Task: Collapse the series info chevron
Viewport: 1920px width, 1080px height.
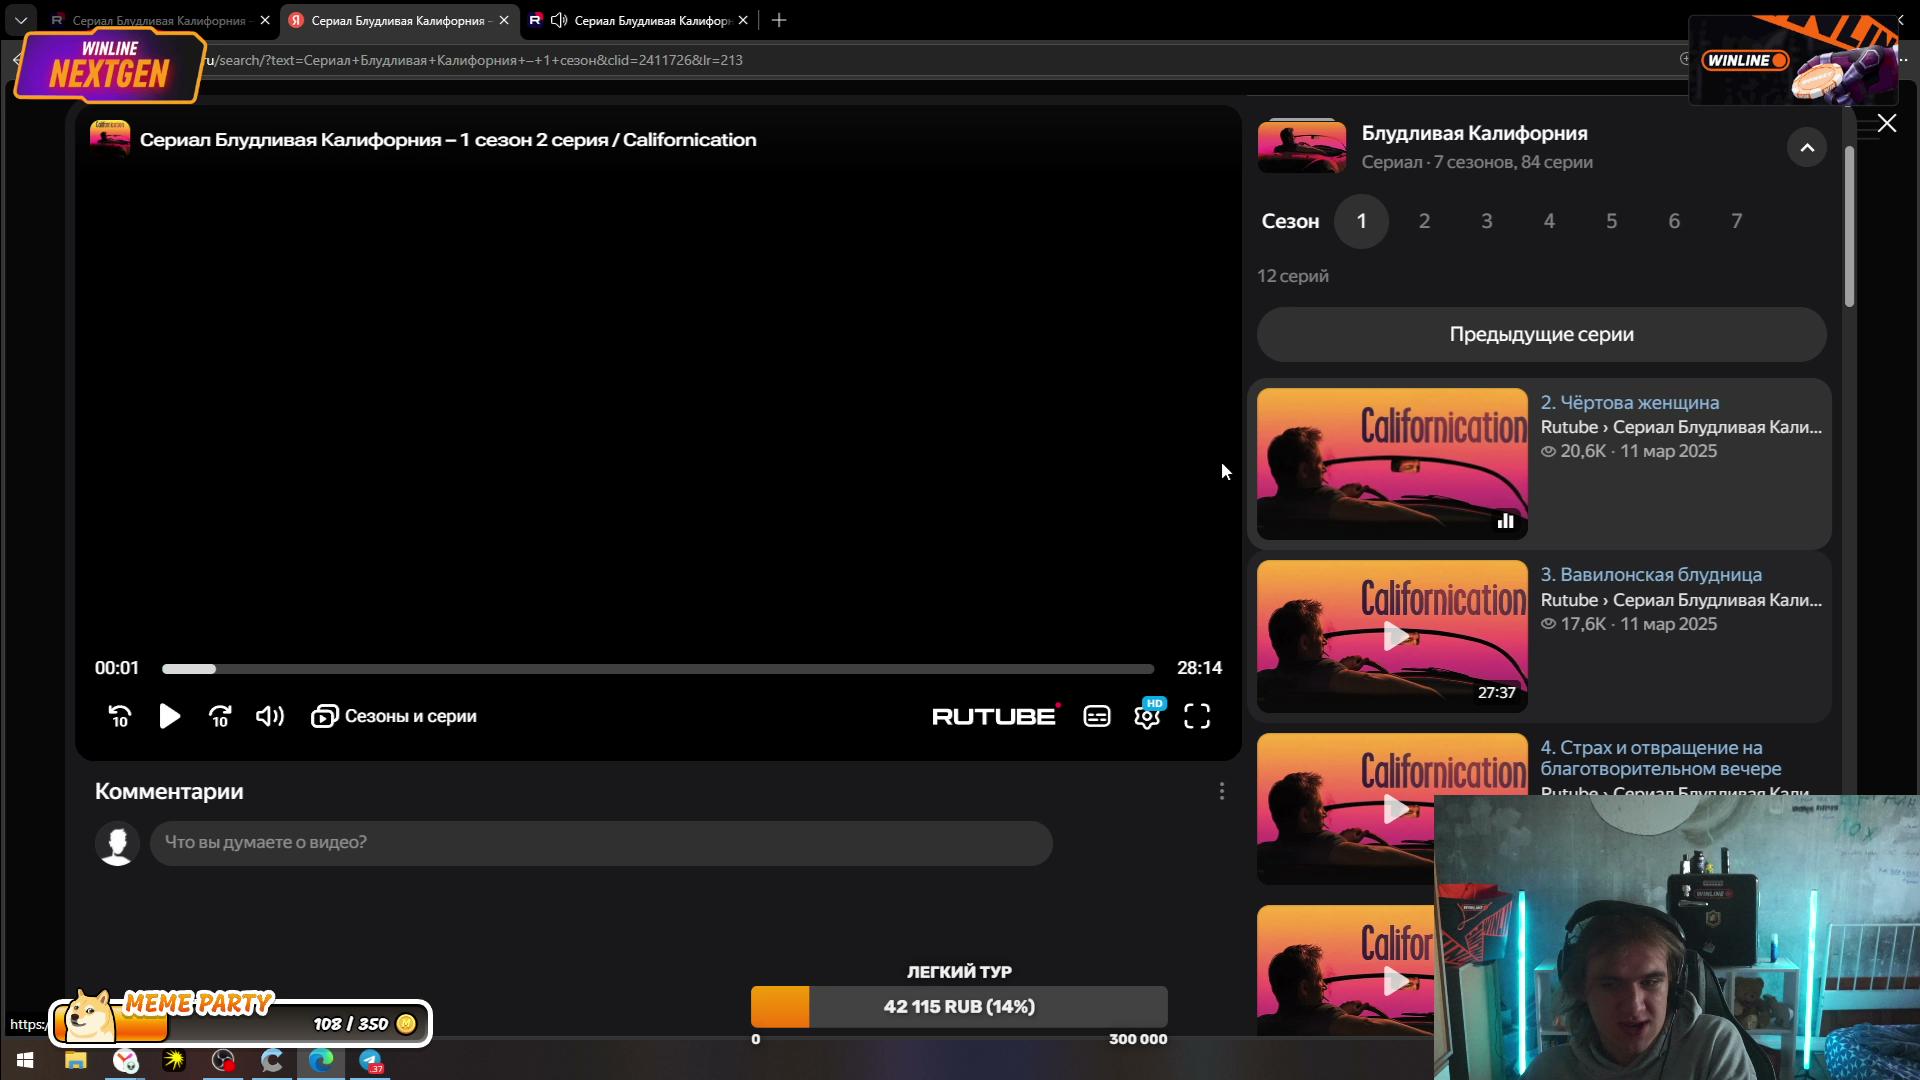Action: point(1807,148)
